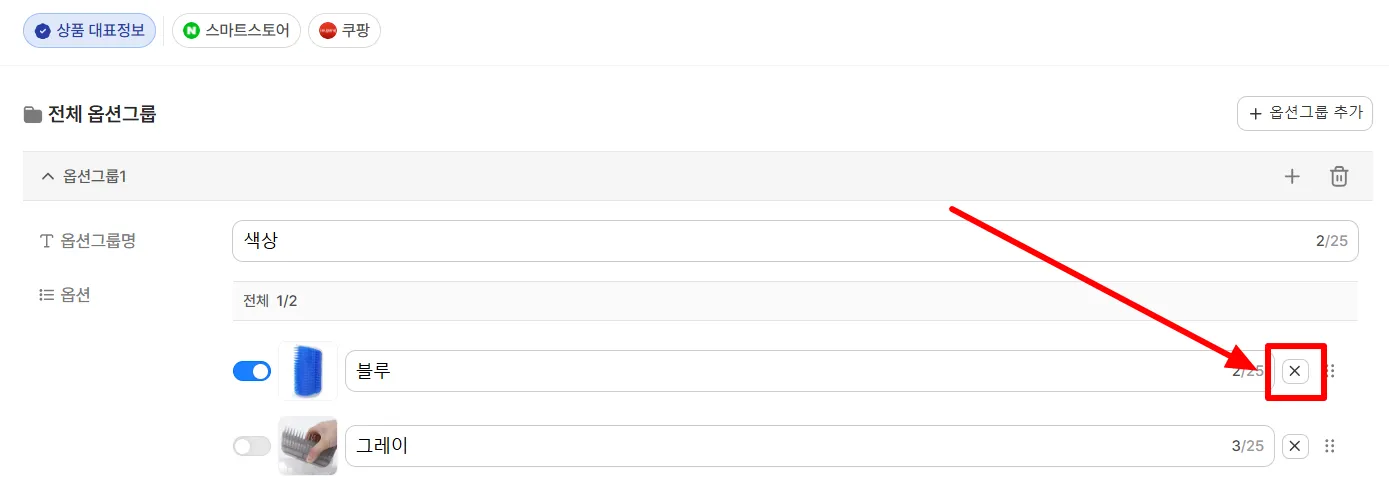
Task: Click the drag handle beside 그레이
Action: (x=1330, y=446)
